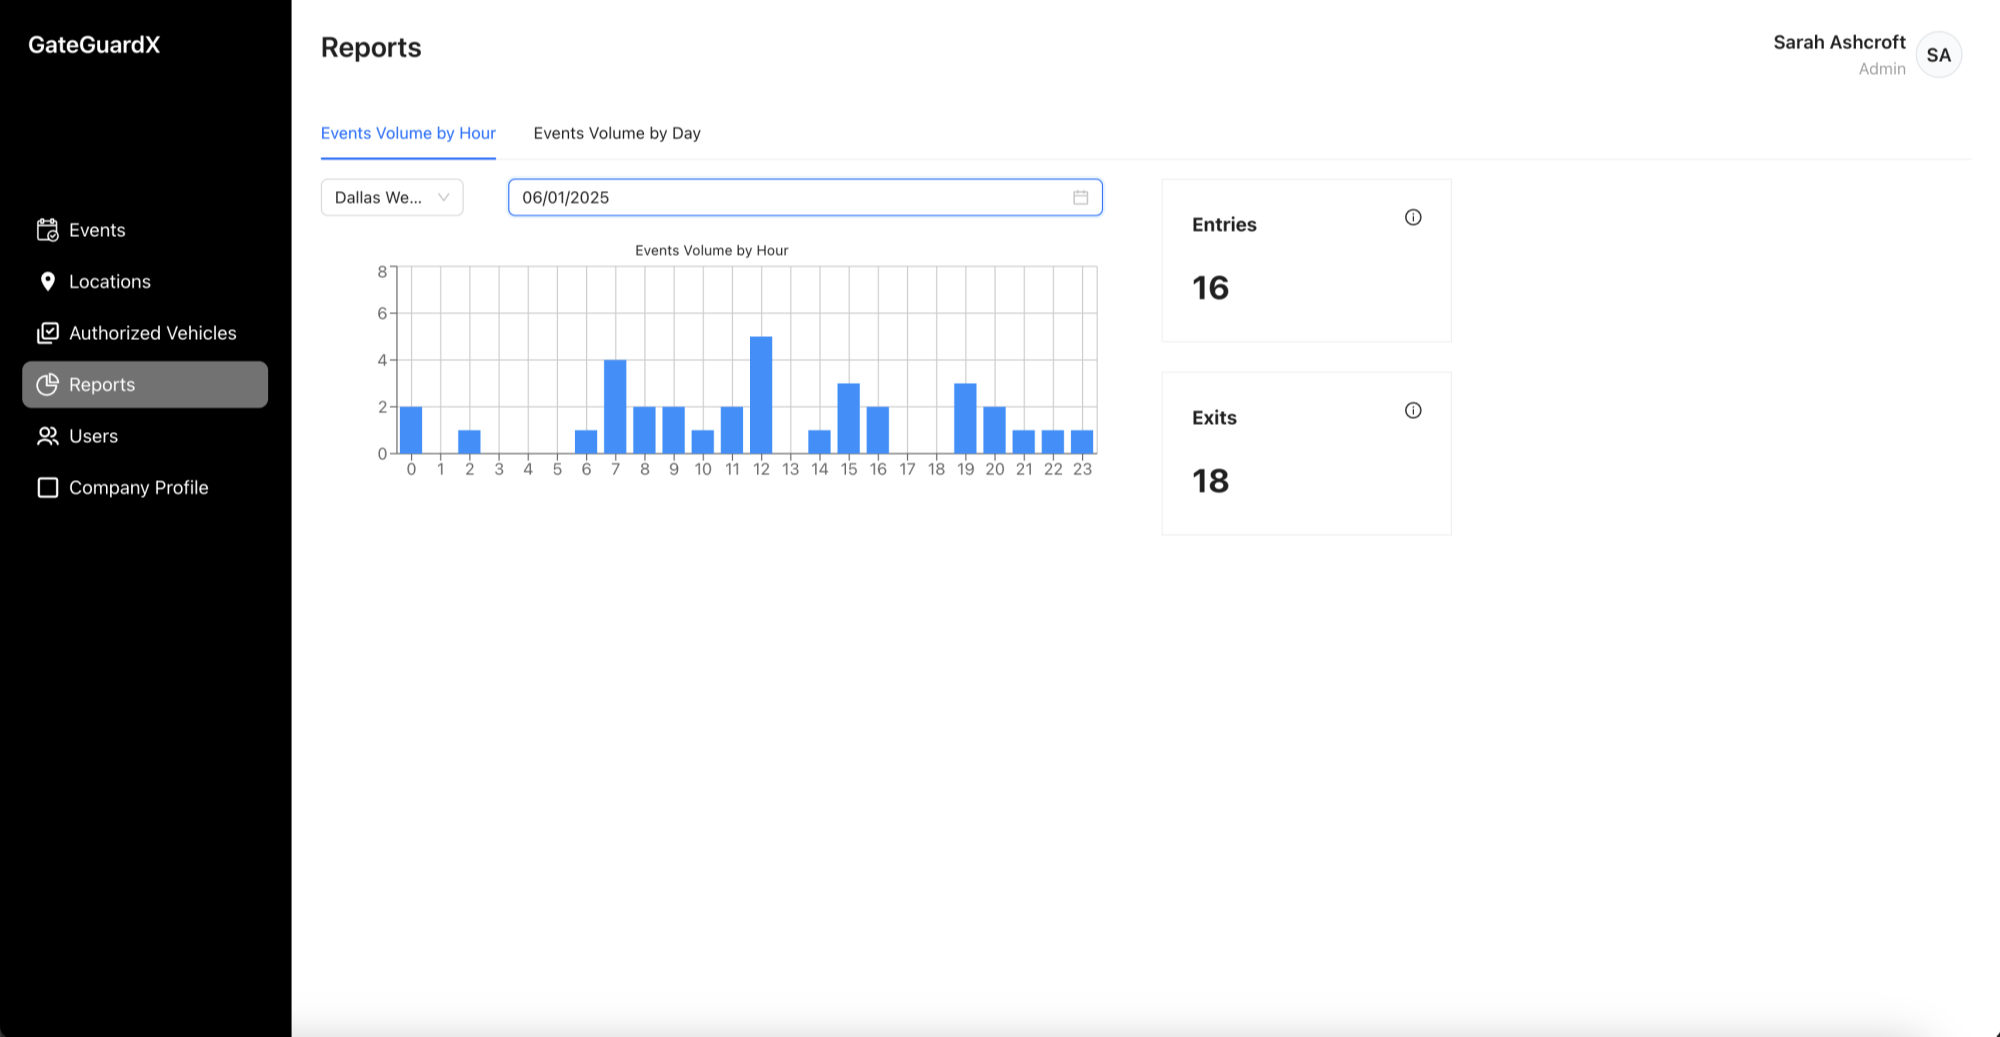Open Sarah Ashcroft profile name

tap(1839, 42)
